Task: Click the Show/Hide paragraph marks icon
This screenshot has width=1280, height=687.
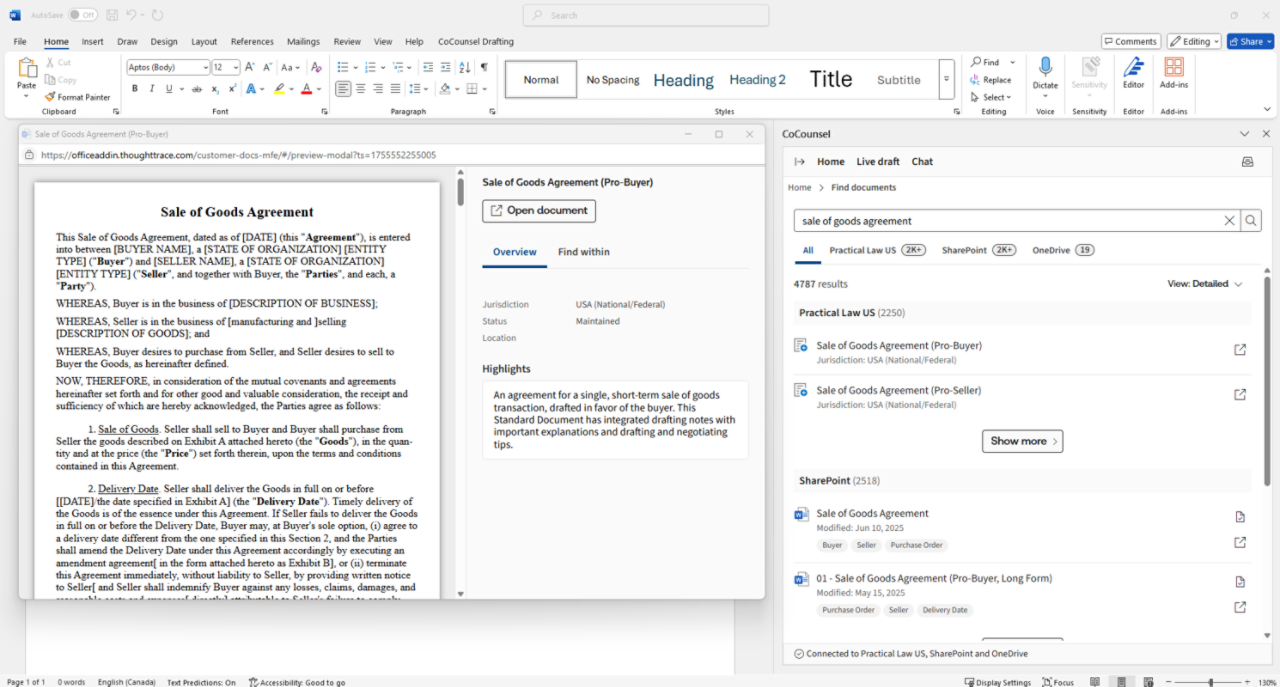Action: tap(484, 67)
